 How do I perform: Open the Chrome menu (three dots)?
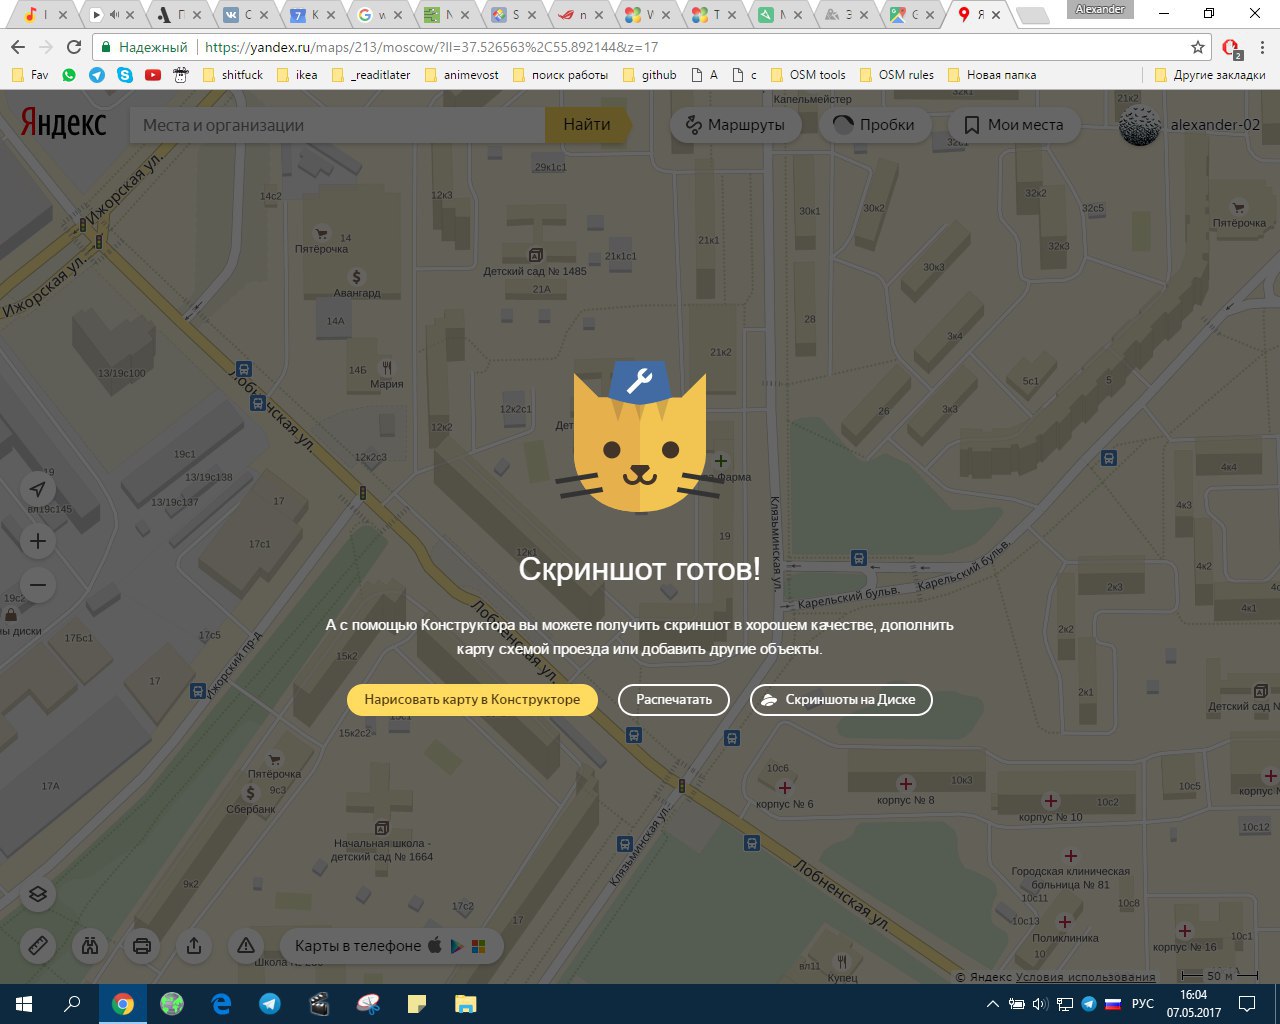coord(1263,47)
